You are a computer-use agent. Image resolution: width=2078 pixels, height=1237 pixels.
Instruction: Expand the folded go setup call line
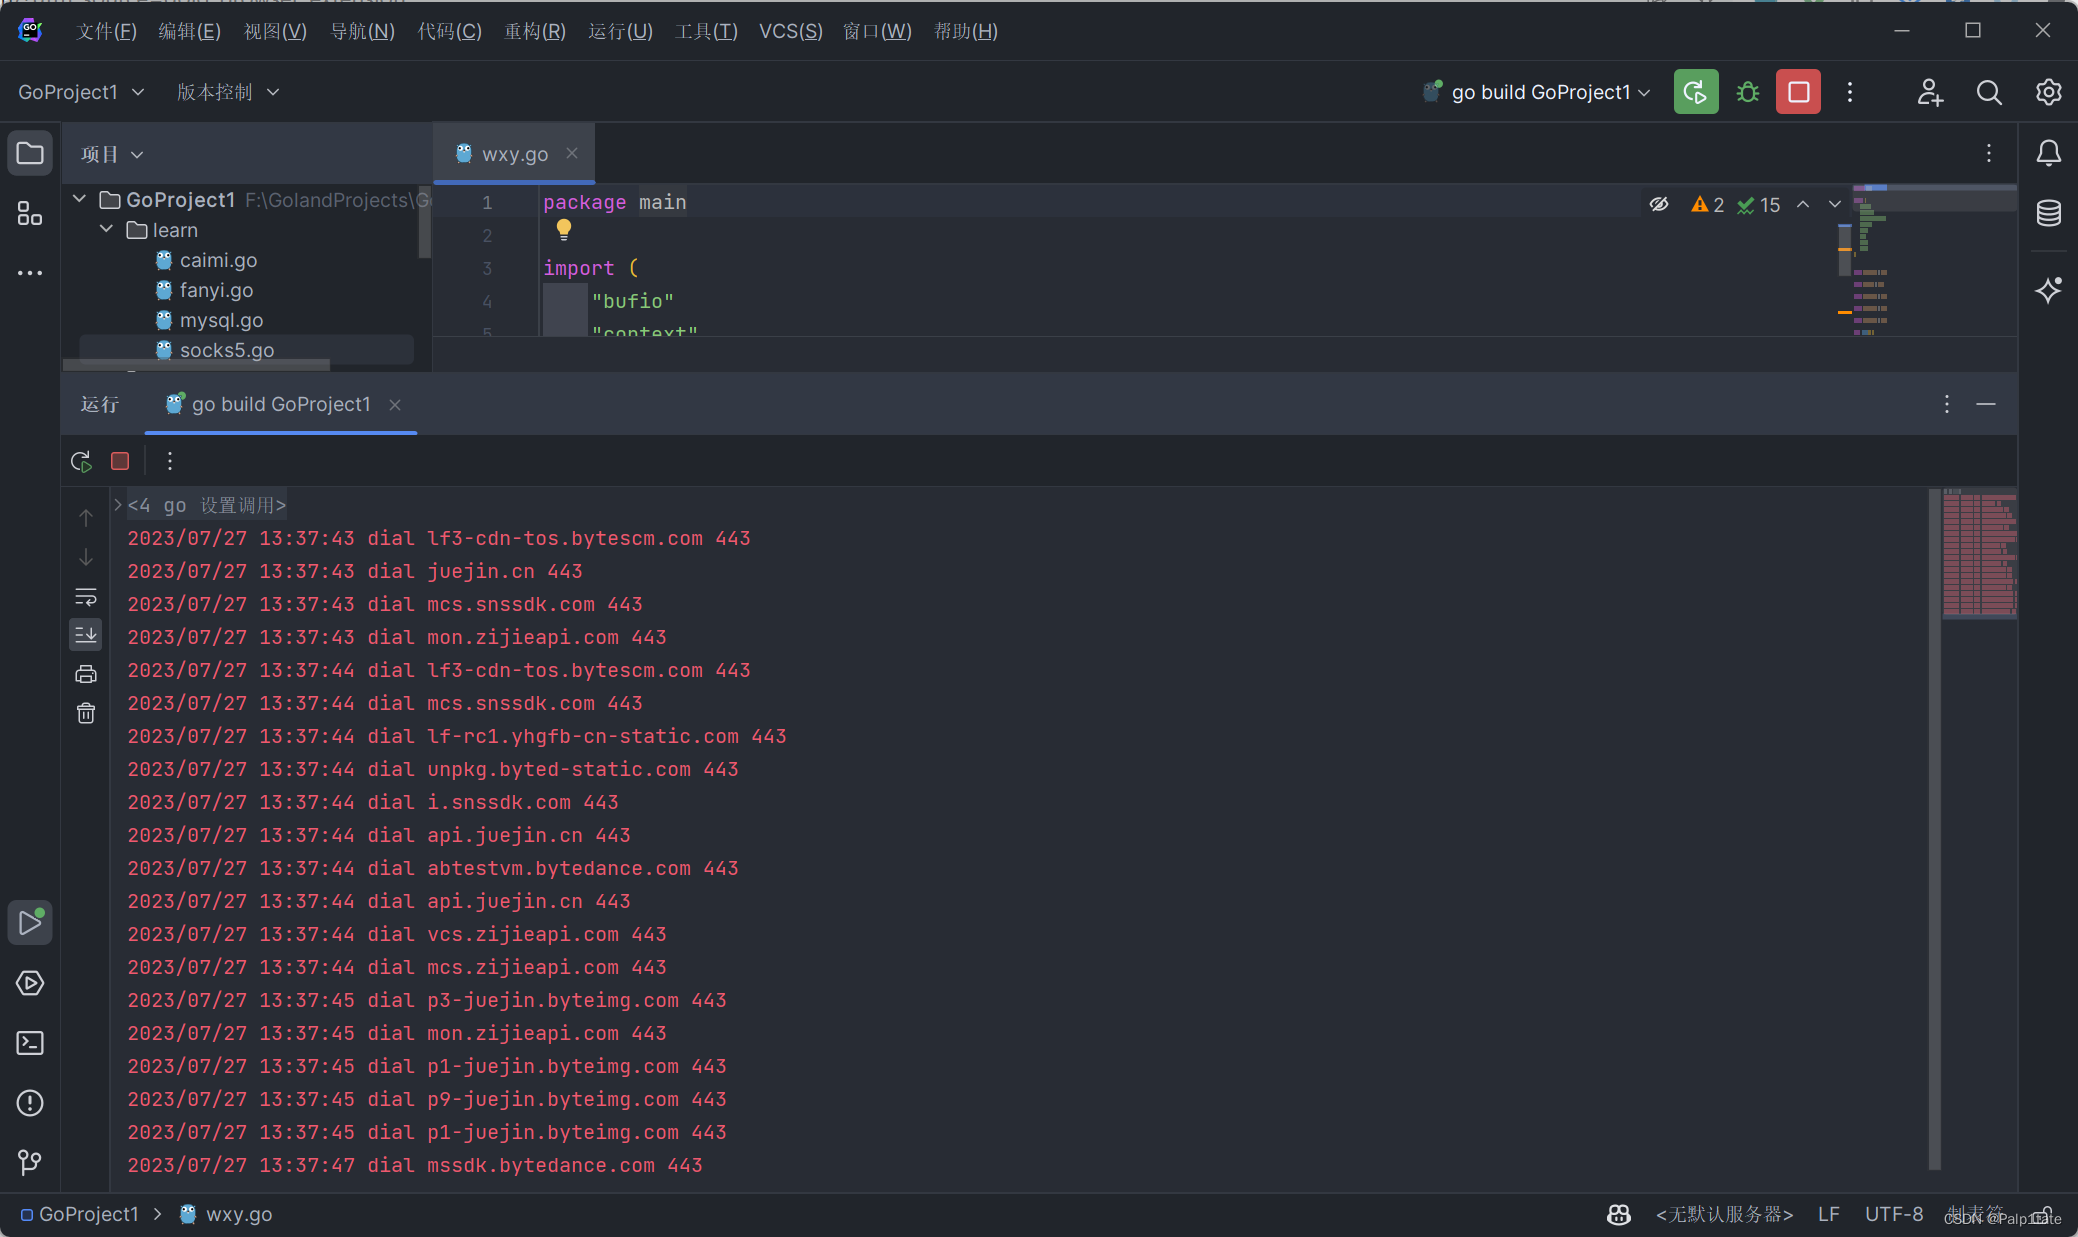click(x=118, y=505)
